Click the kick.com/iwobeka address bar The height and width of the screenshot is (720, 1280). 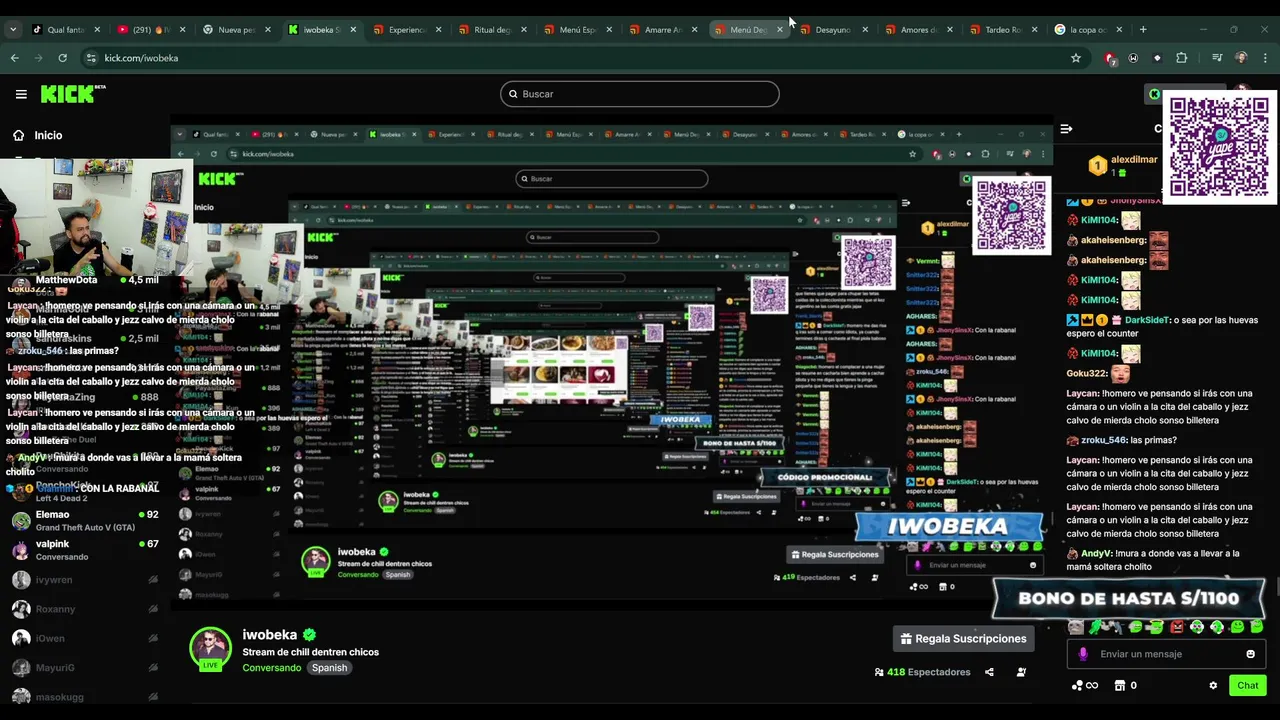click(580, 58)
